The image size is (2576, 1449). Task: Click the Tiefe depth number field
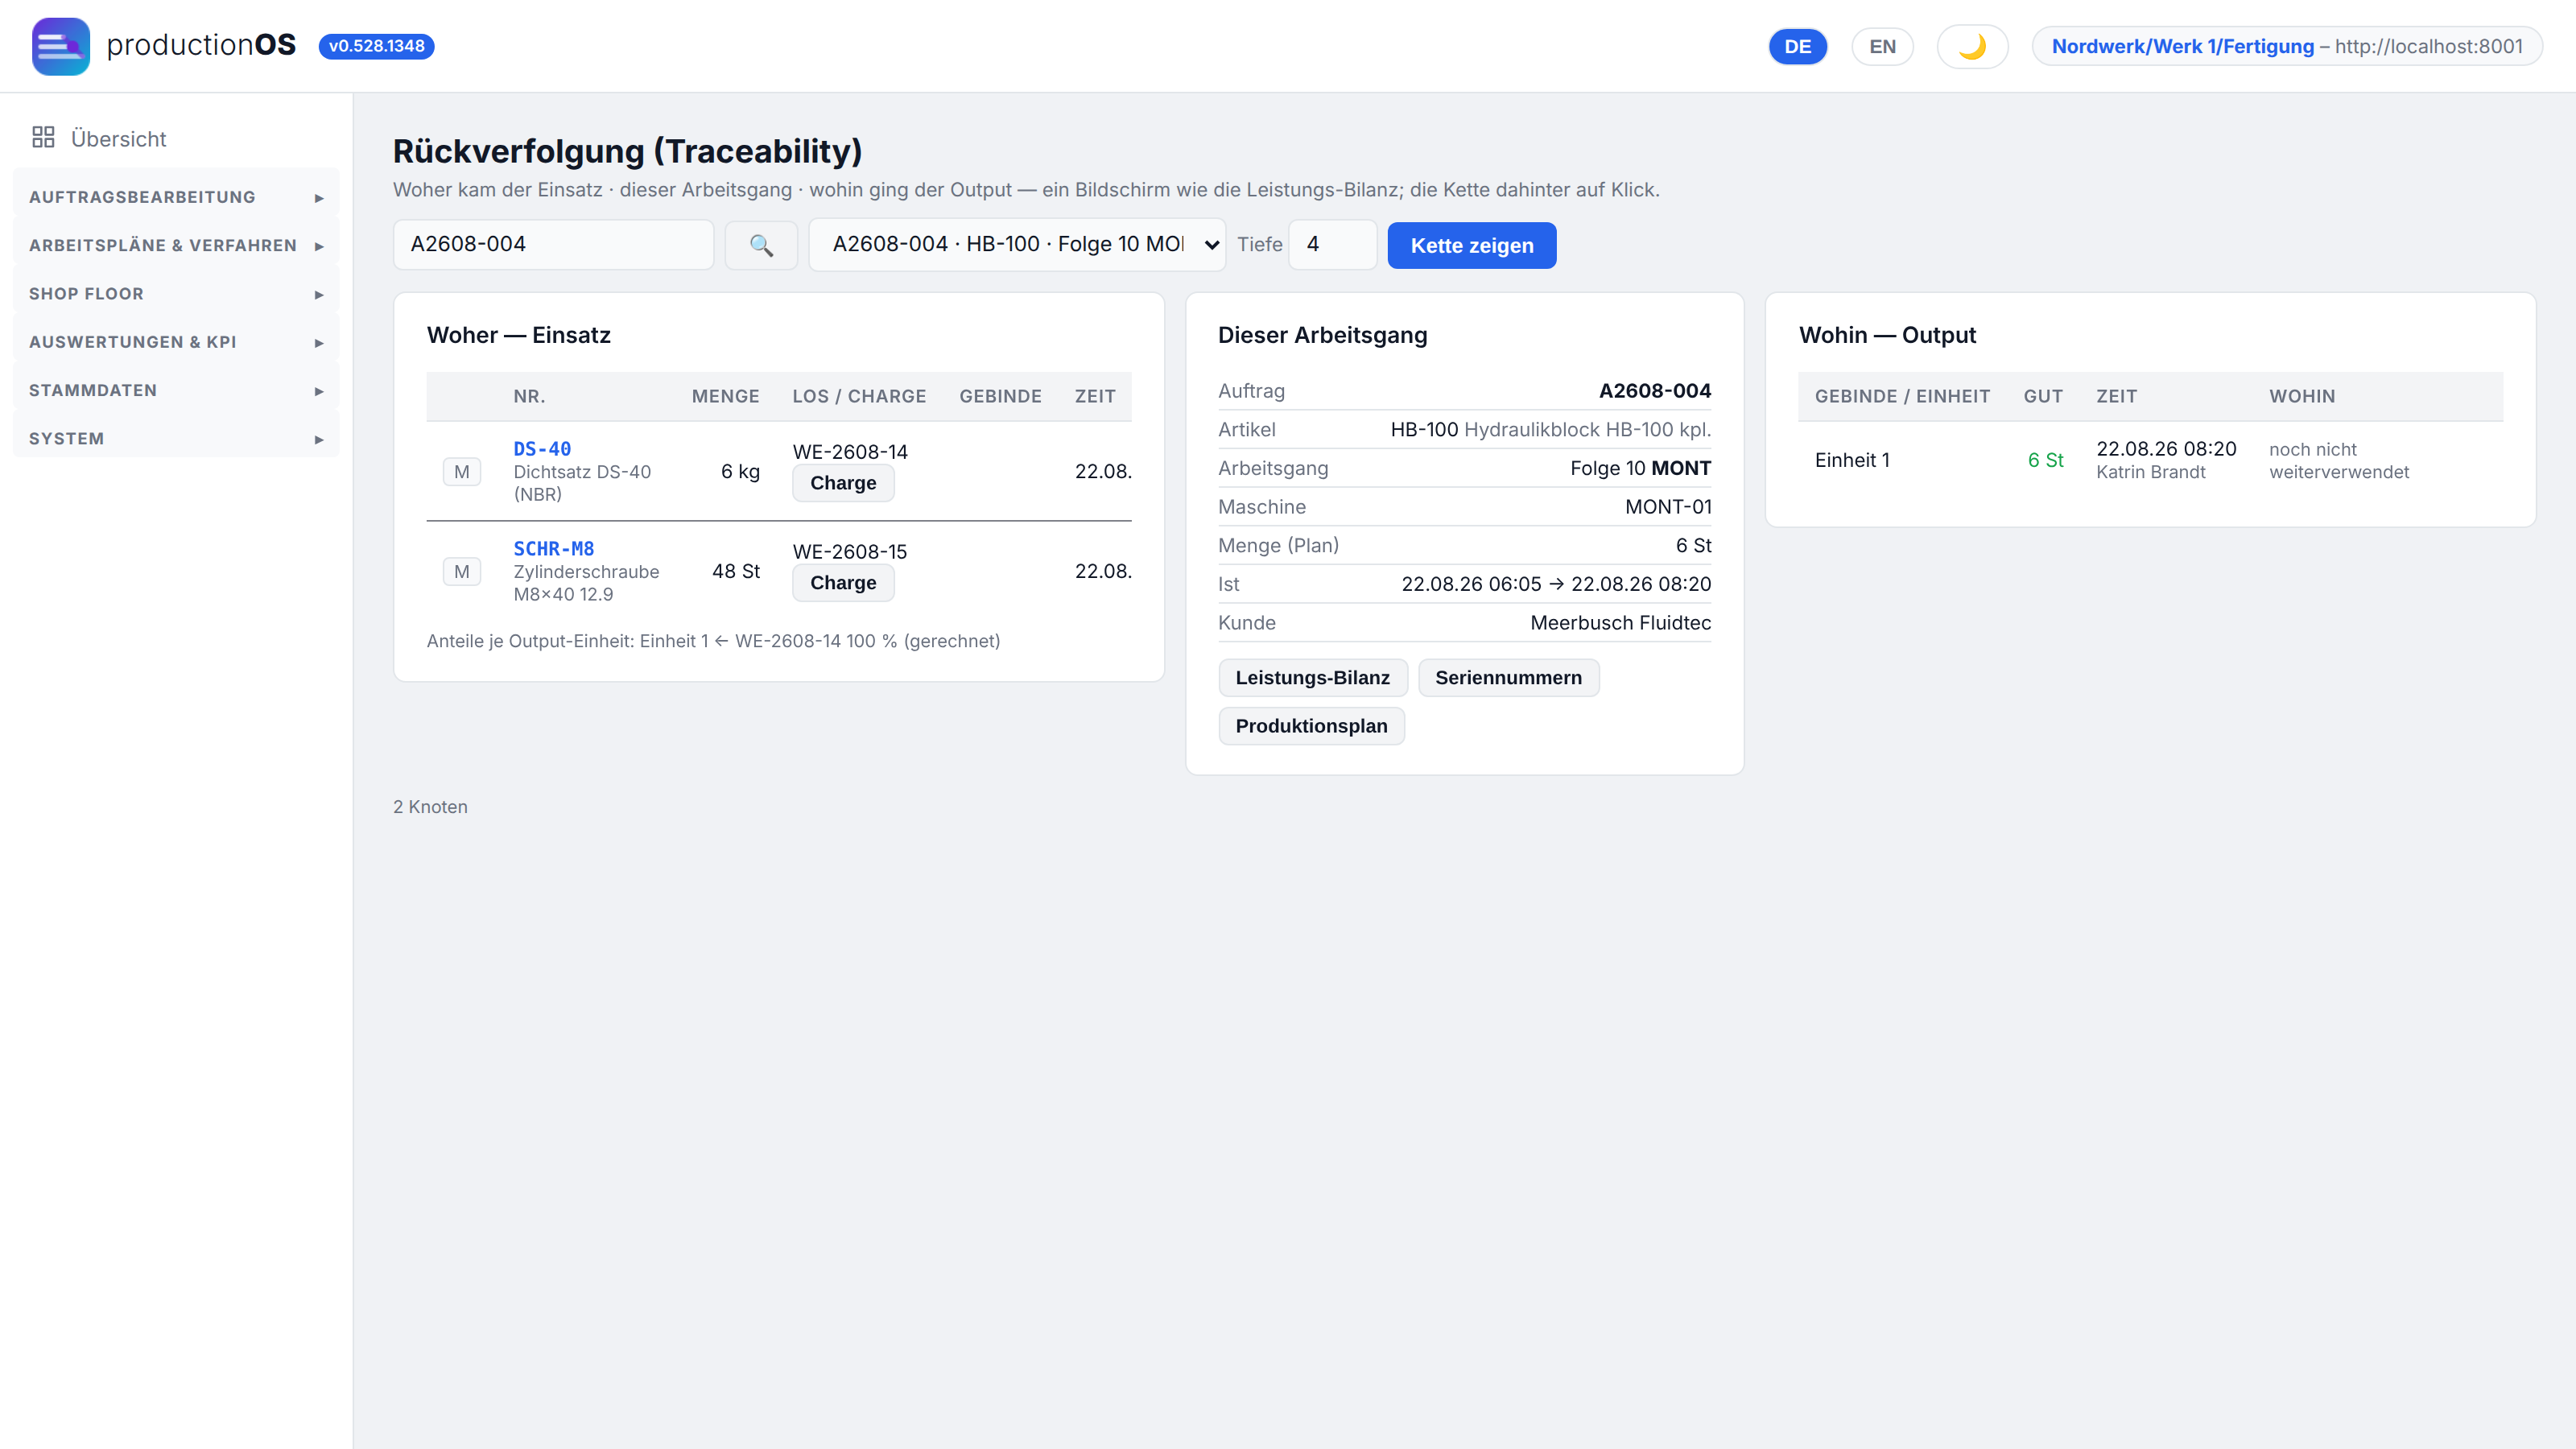coord(1332,245)
